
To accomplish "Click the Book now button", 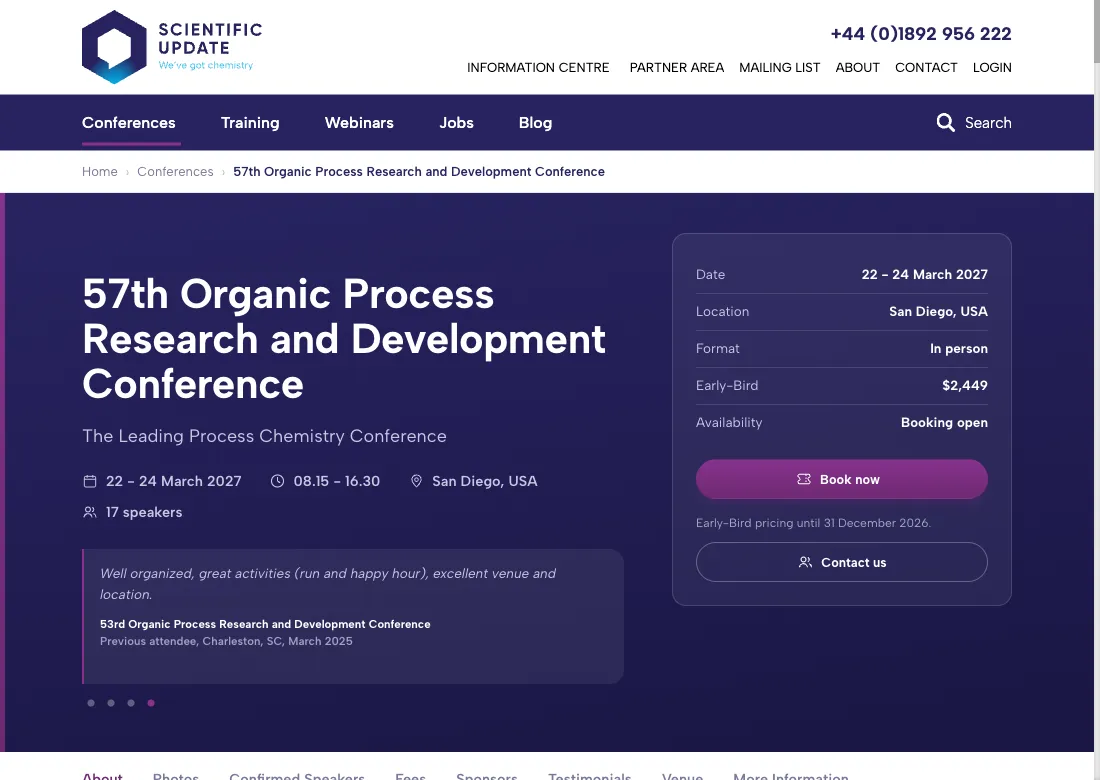I will pos(842,479).
